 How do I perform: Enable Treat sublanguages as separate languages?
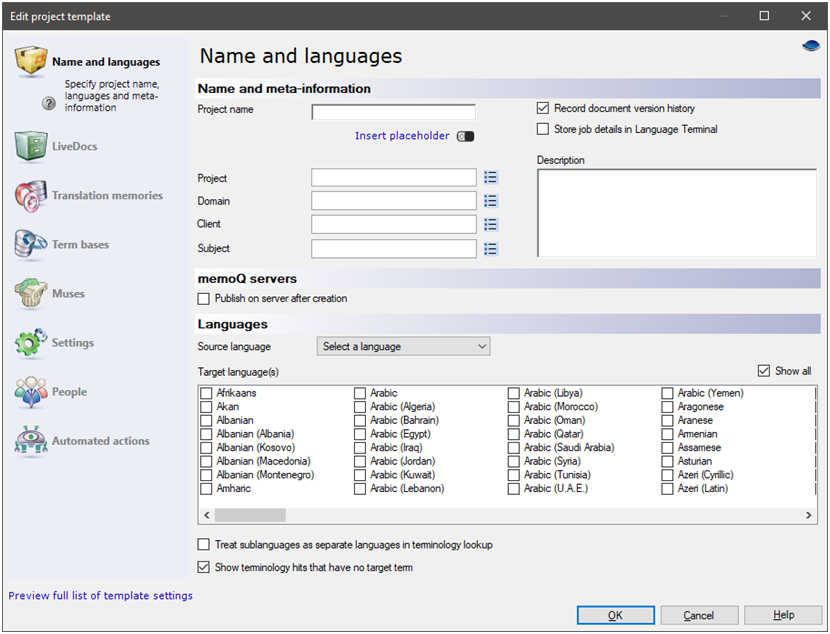click(x=203, y=545)
